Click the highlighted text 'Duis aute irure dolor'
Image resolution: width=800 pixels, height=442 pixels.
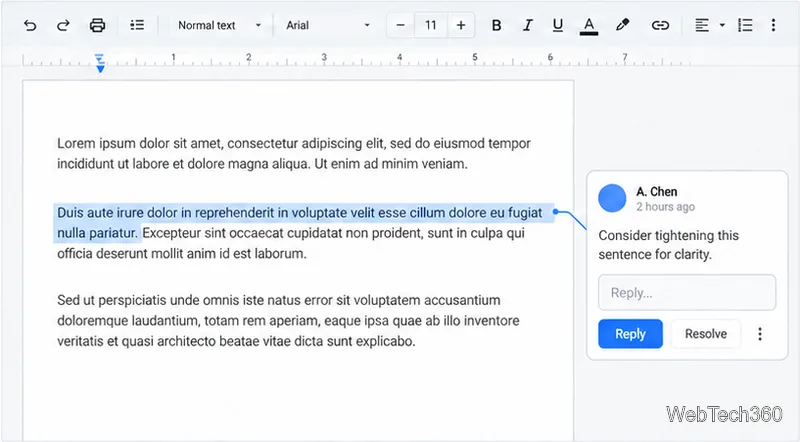(117, 213)
